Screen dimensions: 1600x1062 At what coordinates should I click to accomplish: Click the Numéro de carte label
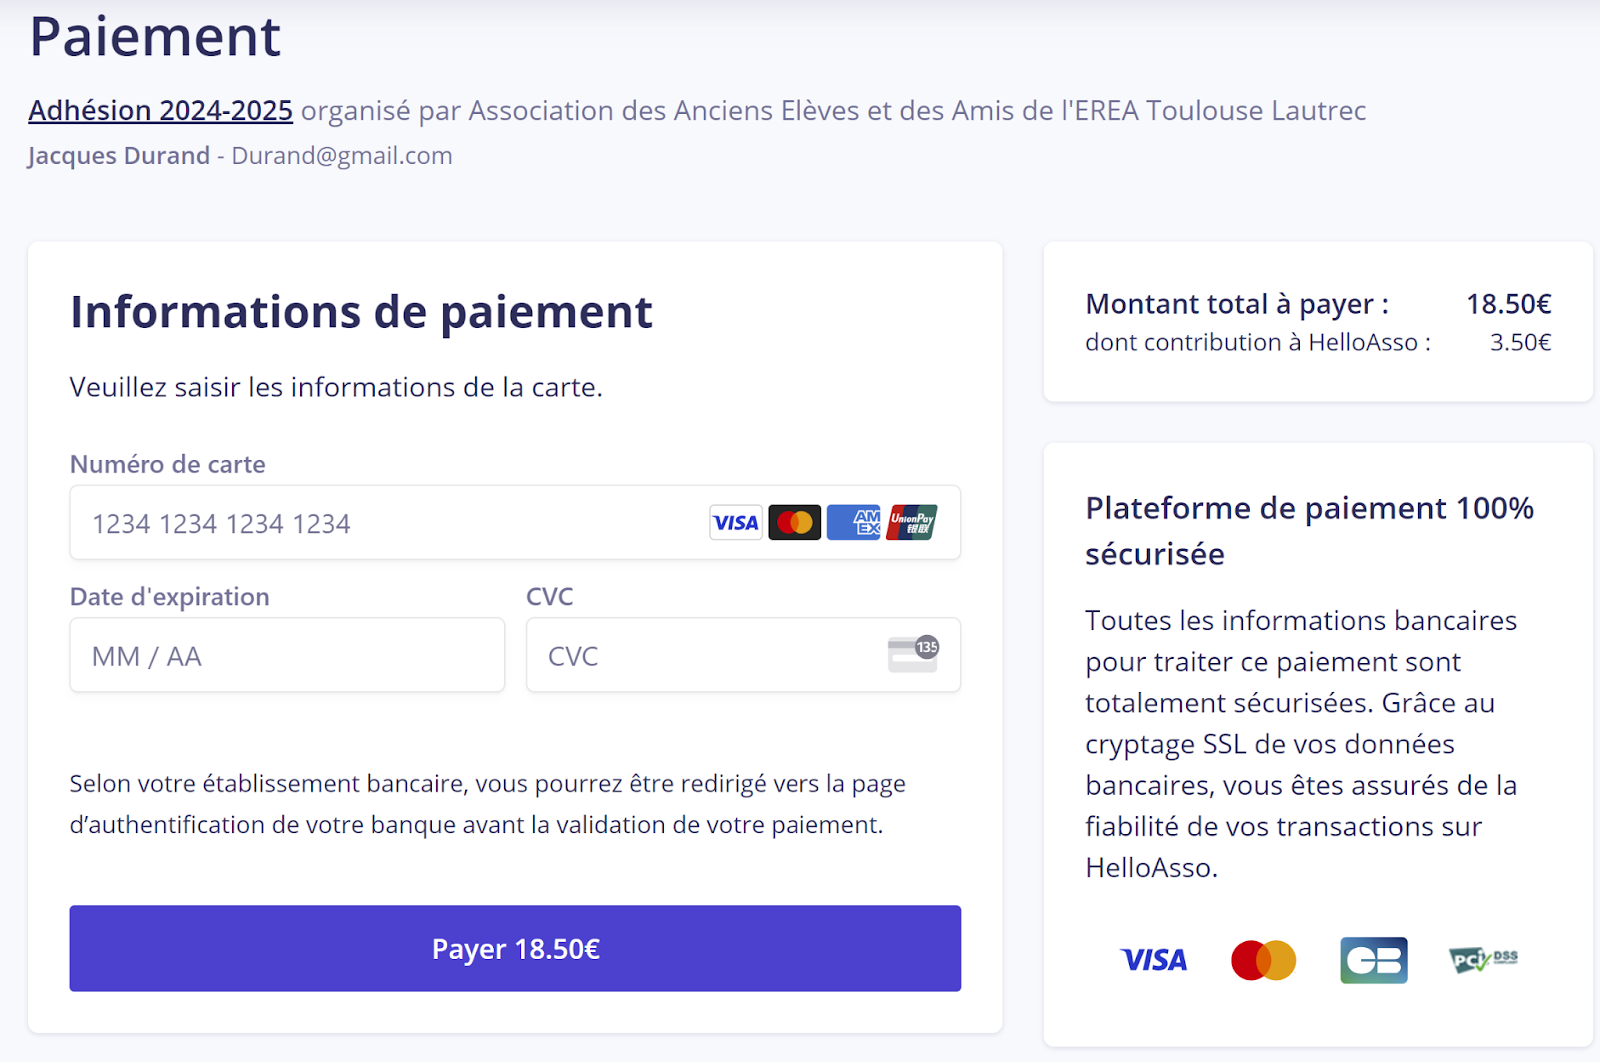[168, 464]
